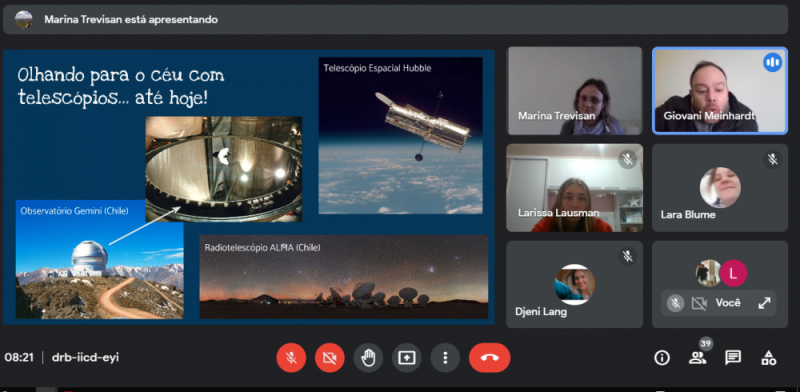800x392 pixels.
Task: Click the meeting code drb-iicd-eyi
Action: click(85, 357)
